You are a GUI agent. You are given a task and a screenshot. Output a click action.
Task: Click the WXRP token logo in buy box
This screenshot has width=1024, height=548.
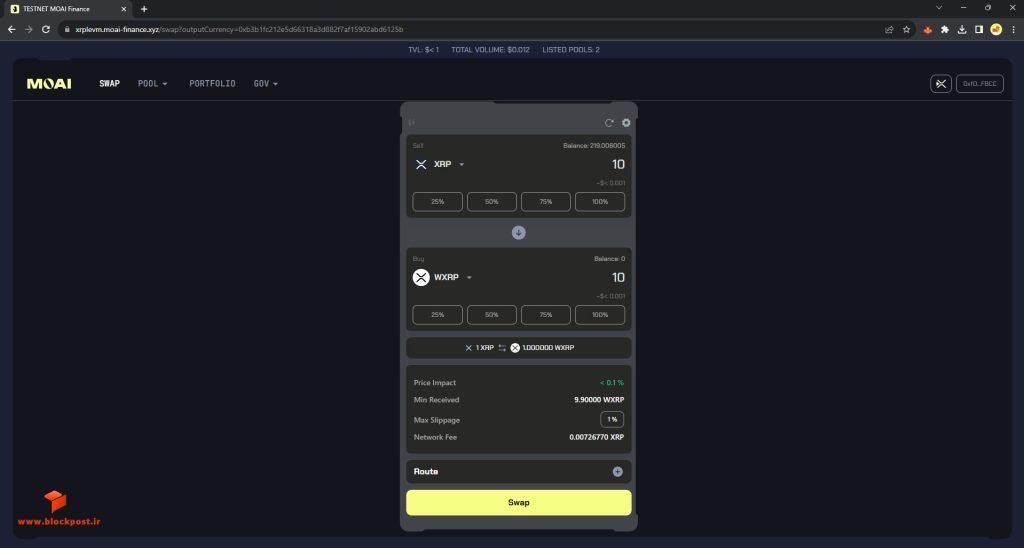tap(421, 278)
